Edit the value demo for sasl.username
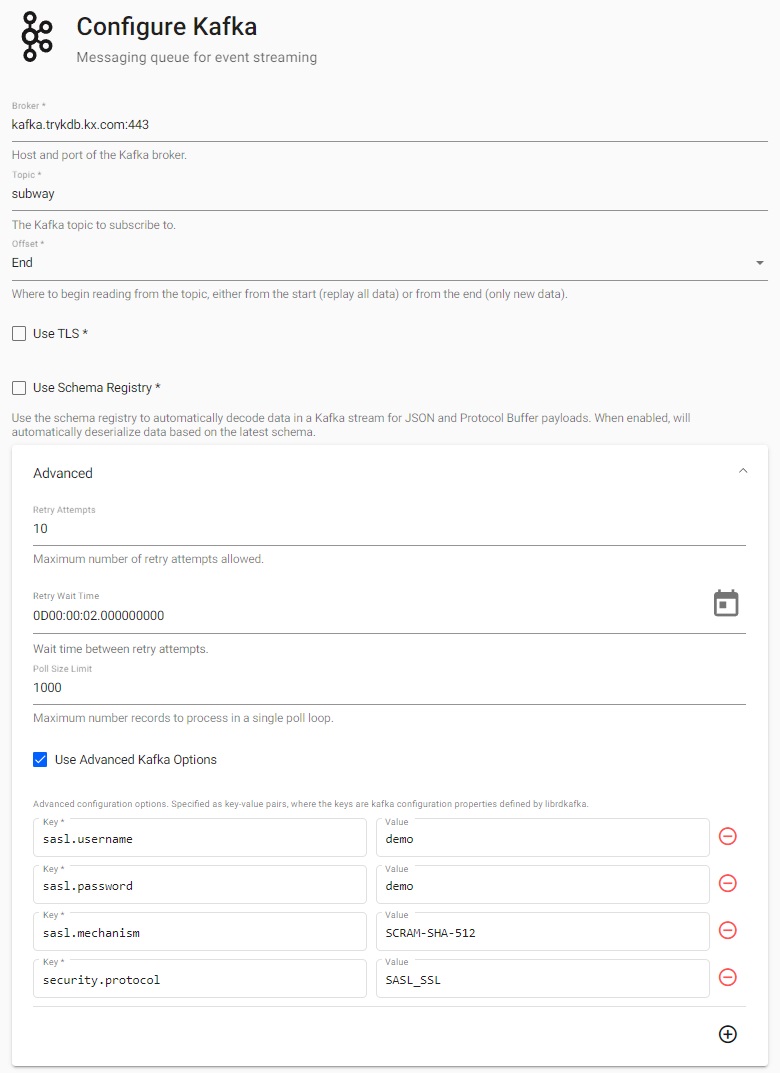Screen dimensions: 780x1073 coord(543,838)
